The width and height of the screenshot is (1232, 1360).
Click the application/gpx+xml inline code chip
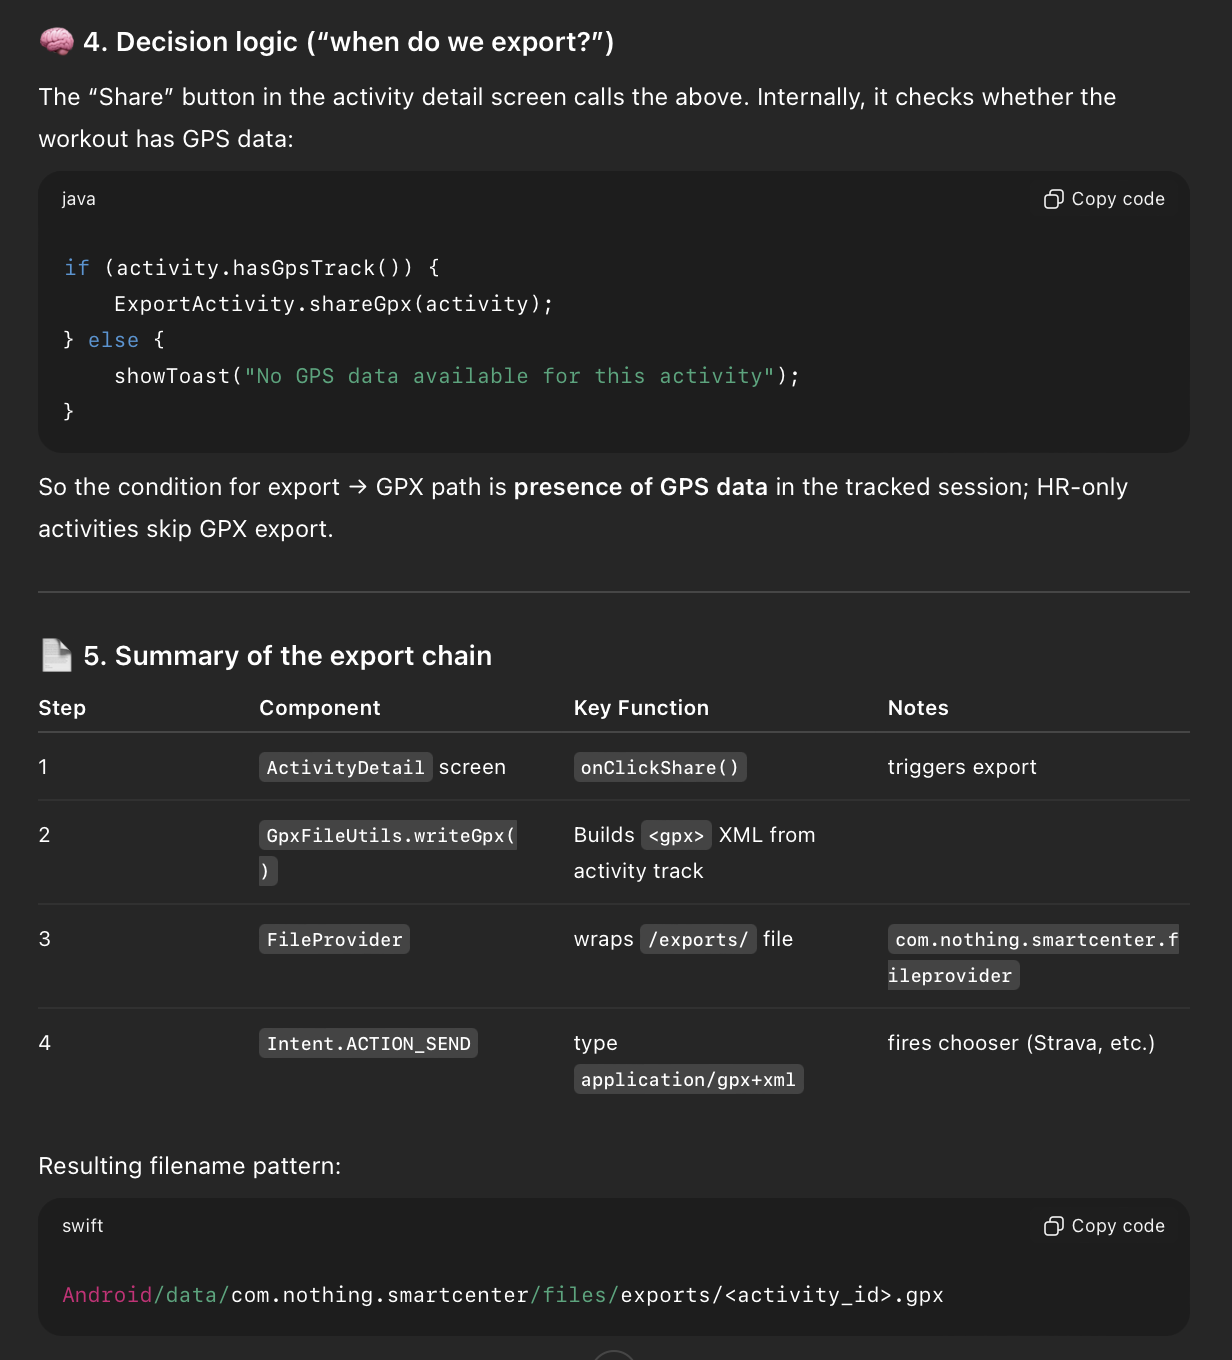tap(688, 1079)
